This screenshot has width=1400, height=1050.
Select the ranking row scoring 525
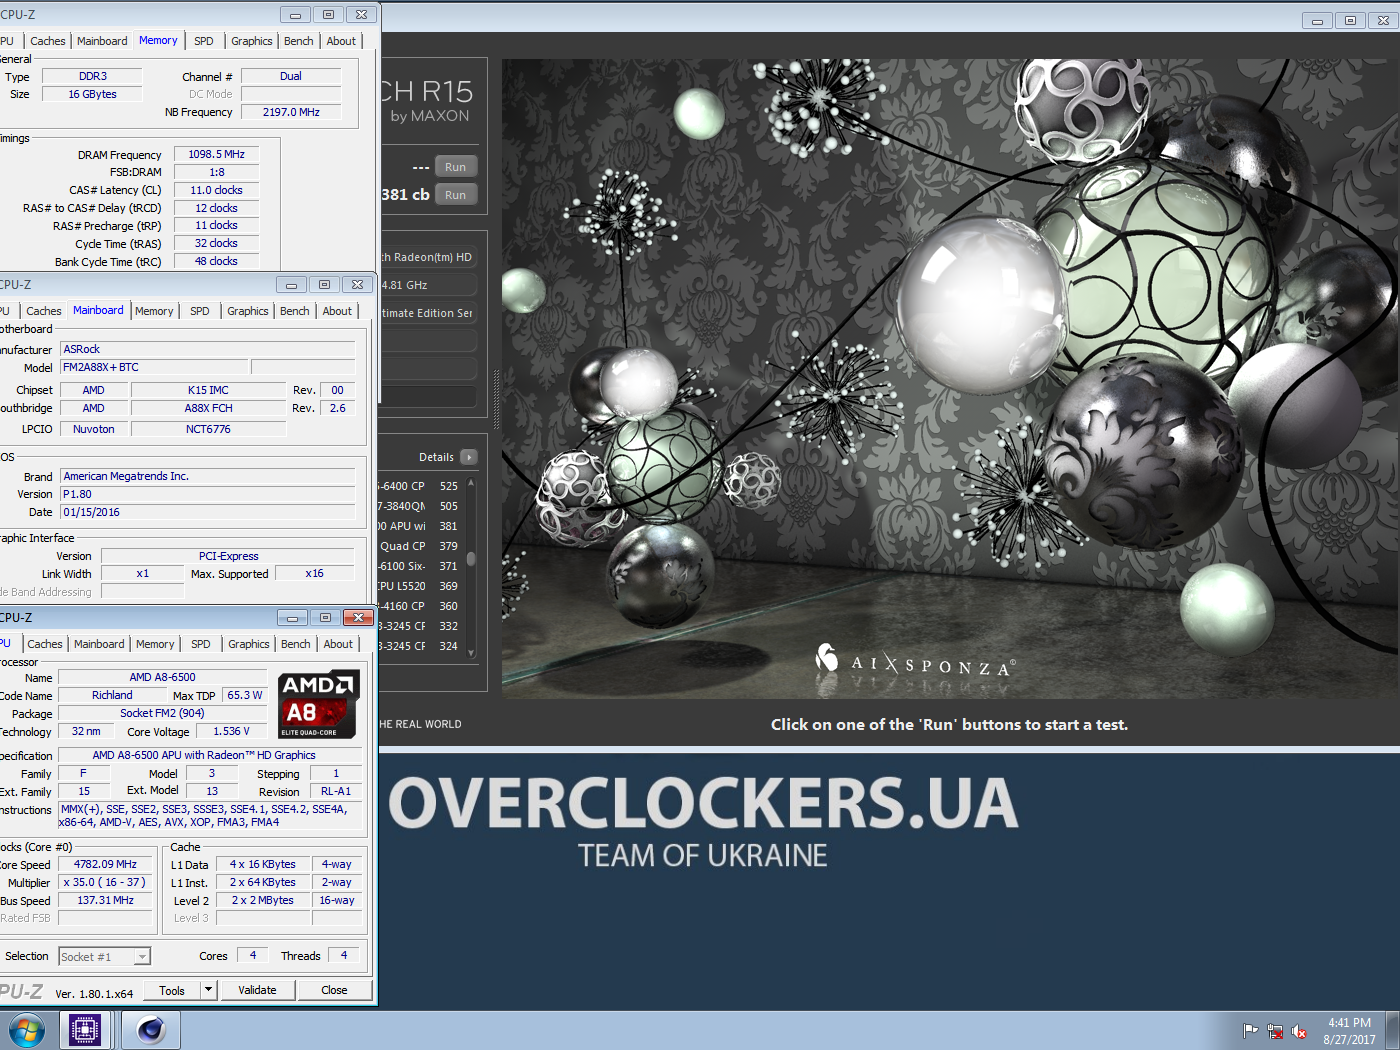420,486
